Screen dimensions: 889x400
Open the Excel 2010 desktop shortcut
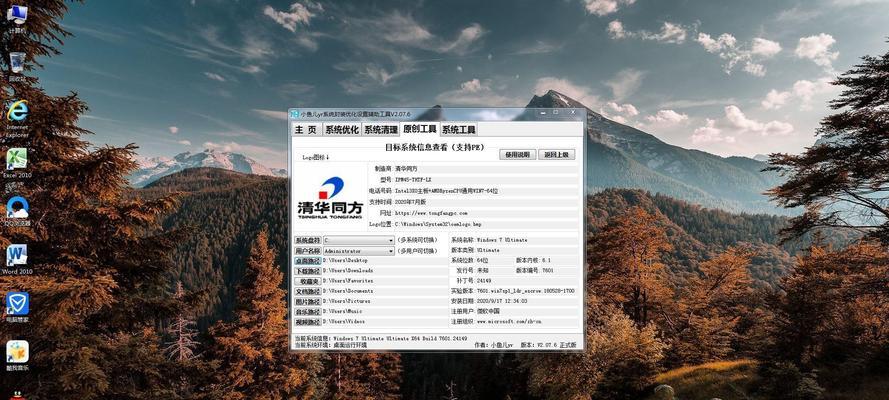(17, 164)
